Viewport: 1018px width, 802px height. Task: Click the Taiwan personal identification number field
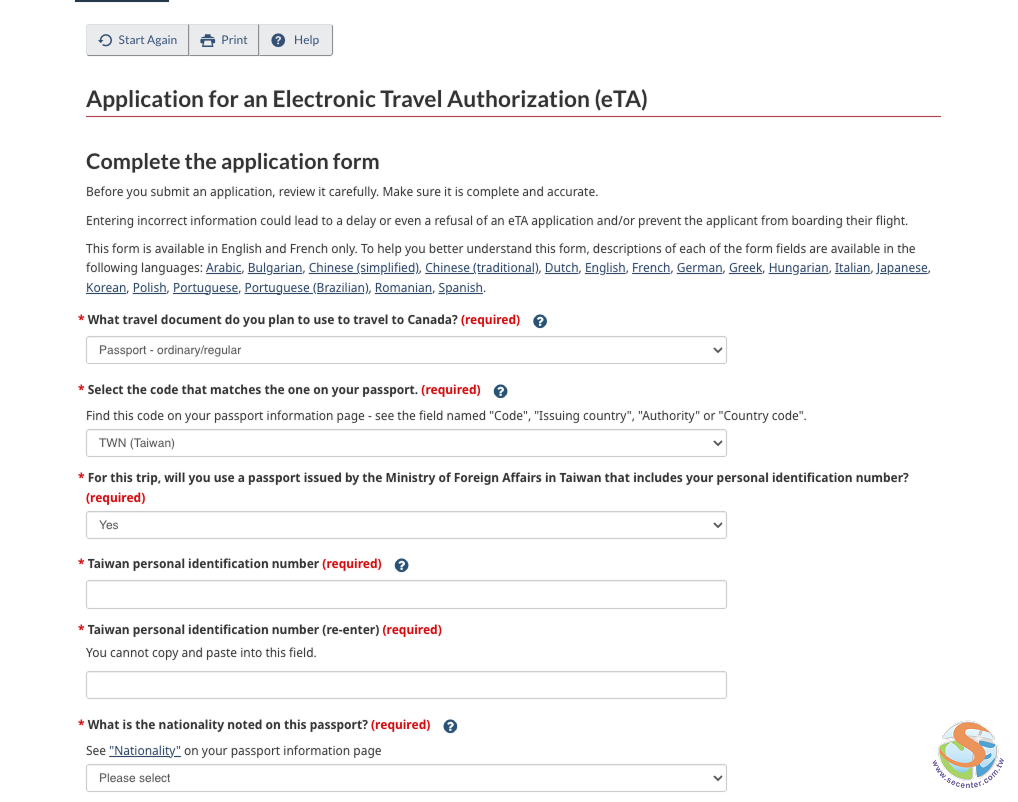click(x=406, y=595)
